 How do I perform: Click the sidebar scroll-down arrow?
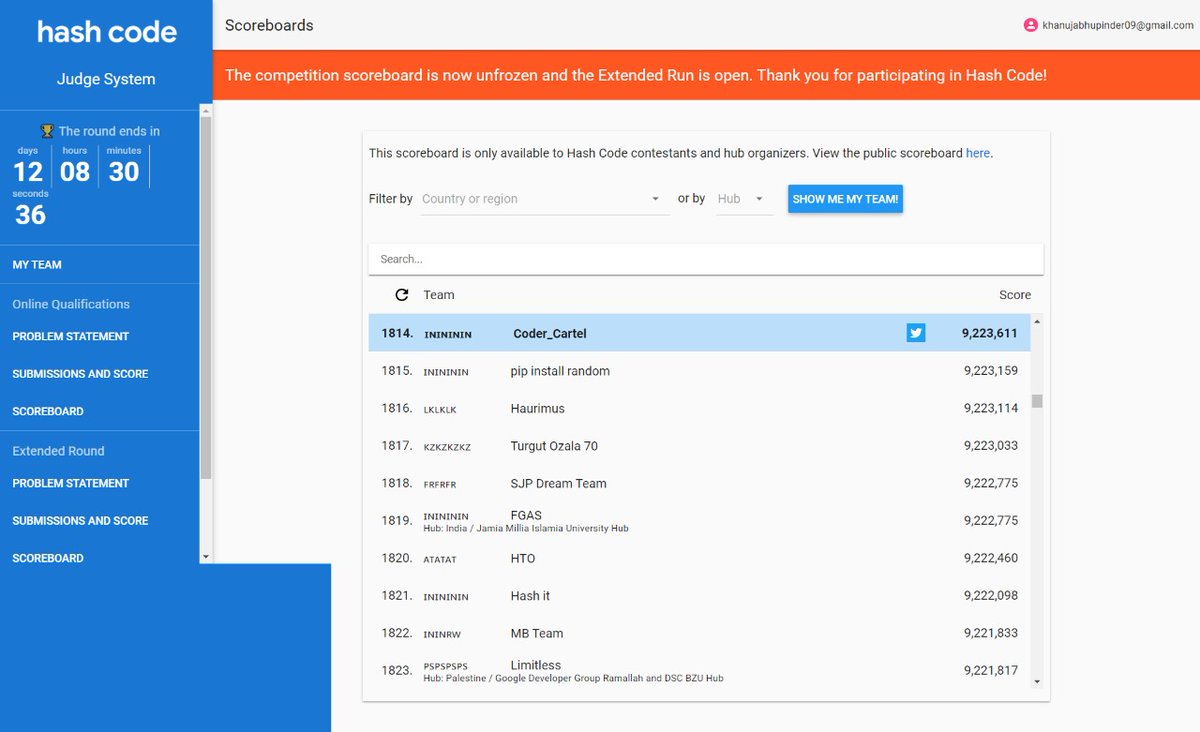tap(206, 556)
